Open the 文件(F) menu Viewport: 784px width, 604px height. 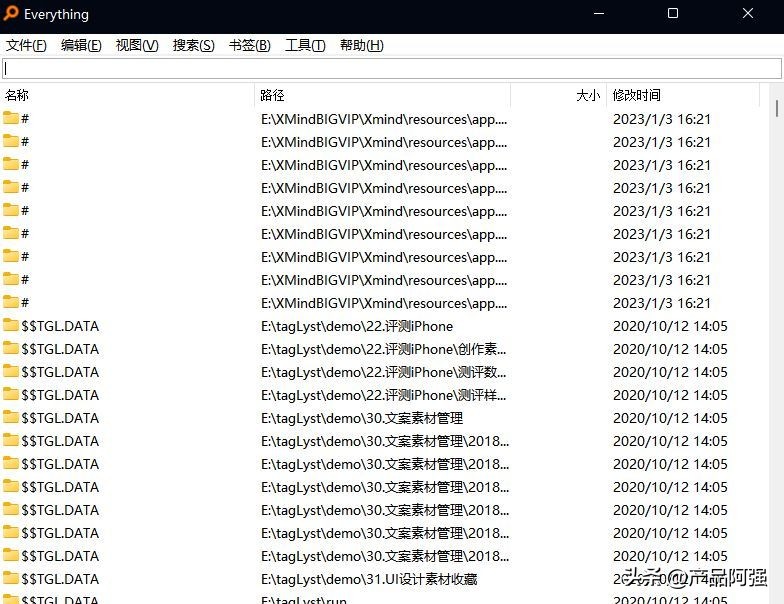click(26, 46)
